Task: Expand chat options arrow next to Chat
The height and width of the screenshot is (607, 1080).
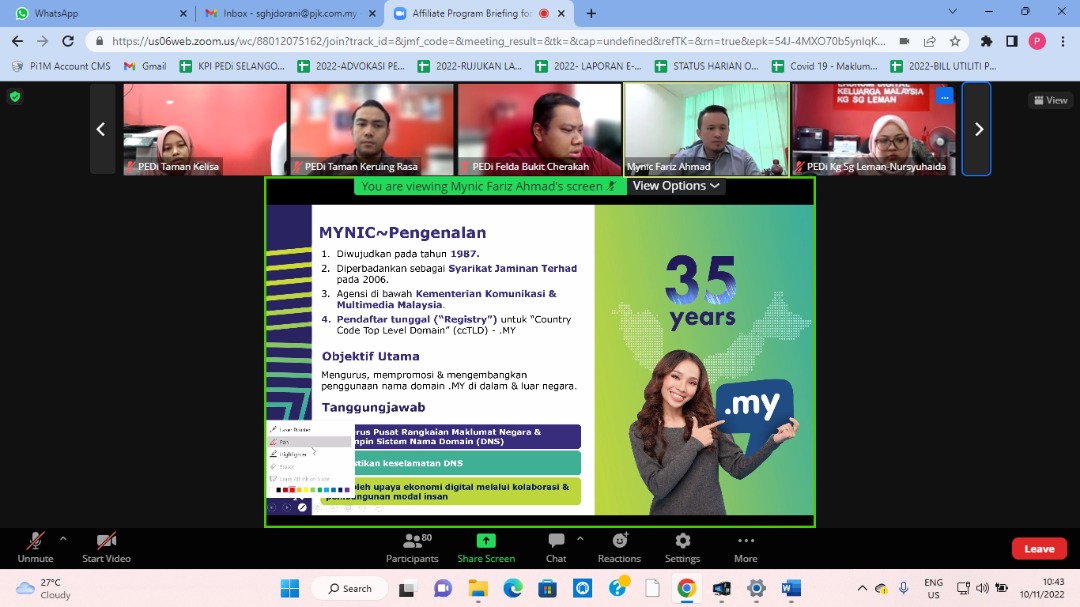Action: coord(580,539)
